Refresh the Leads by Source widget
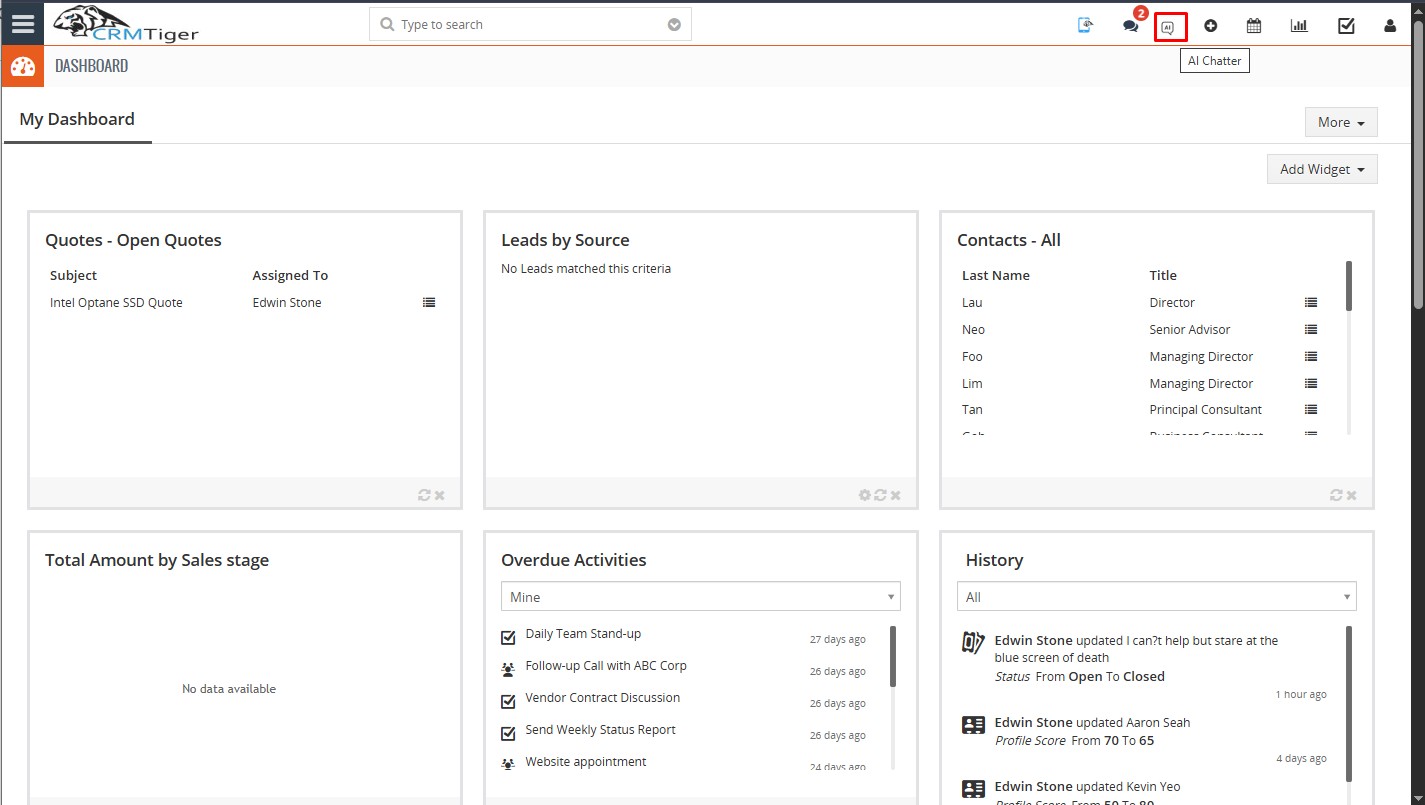Screen dimensions: 1425x805 coord(880,495)
